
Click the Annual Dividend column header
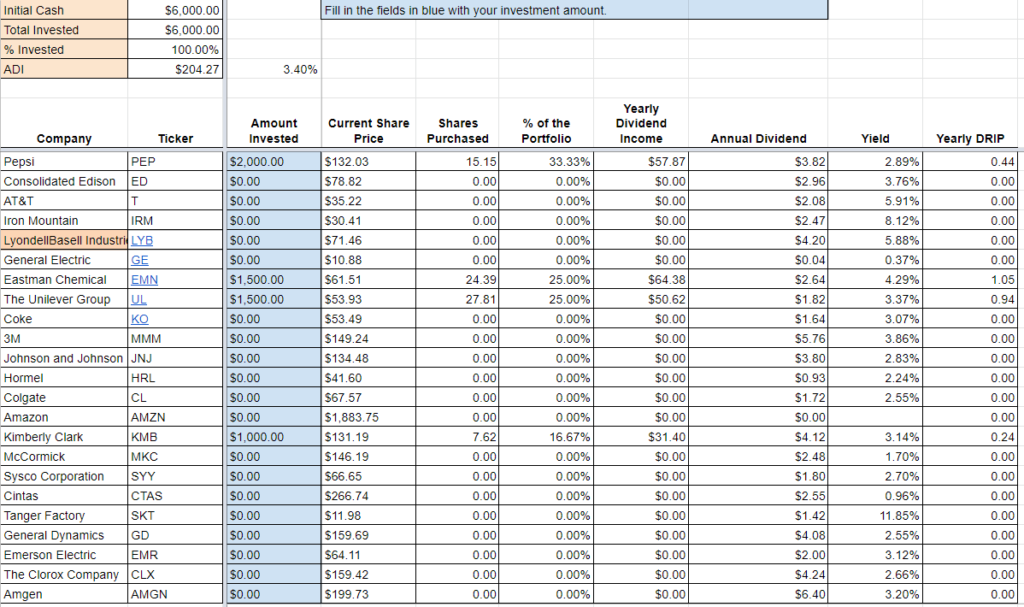[758, 139]
